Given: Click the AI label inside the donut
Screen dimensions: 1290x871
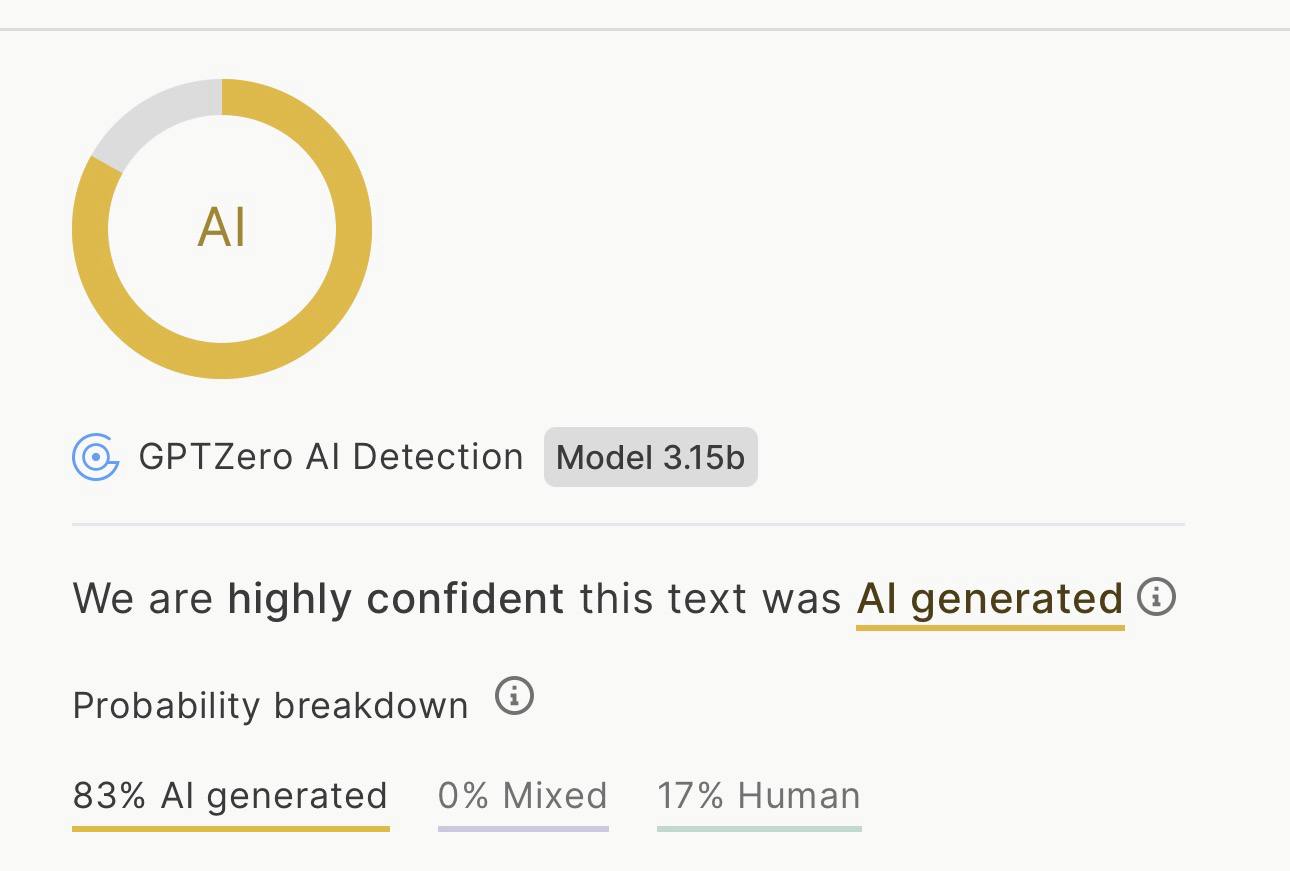Looking at the screenshot, I should point(222,228).
